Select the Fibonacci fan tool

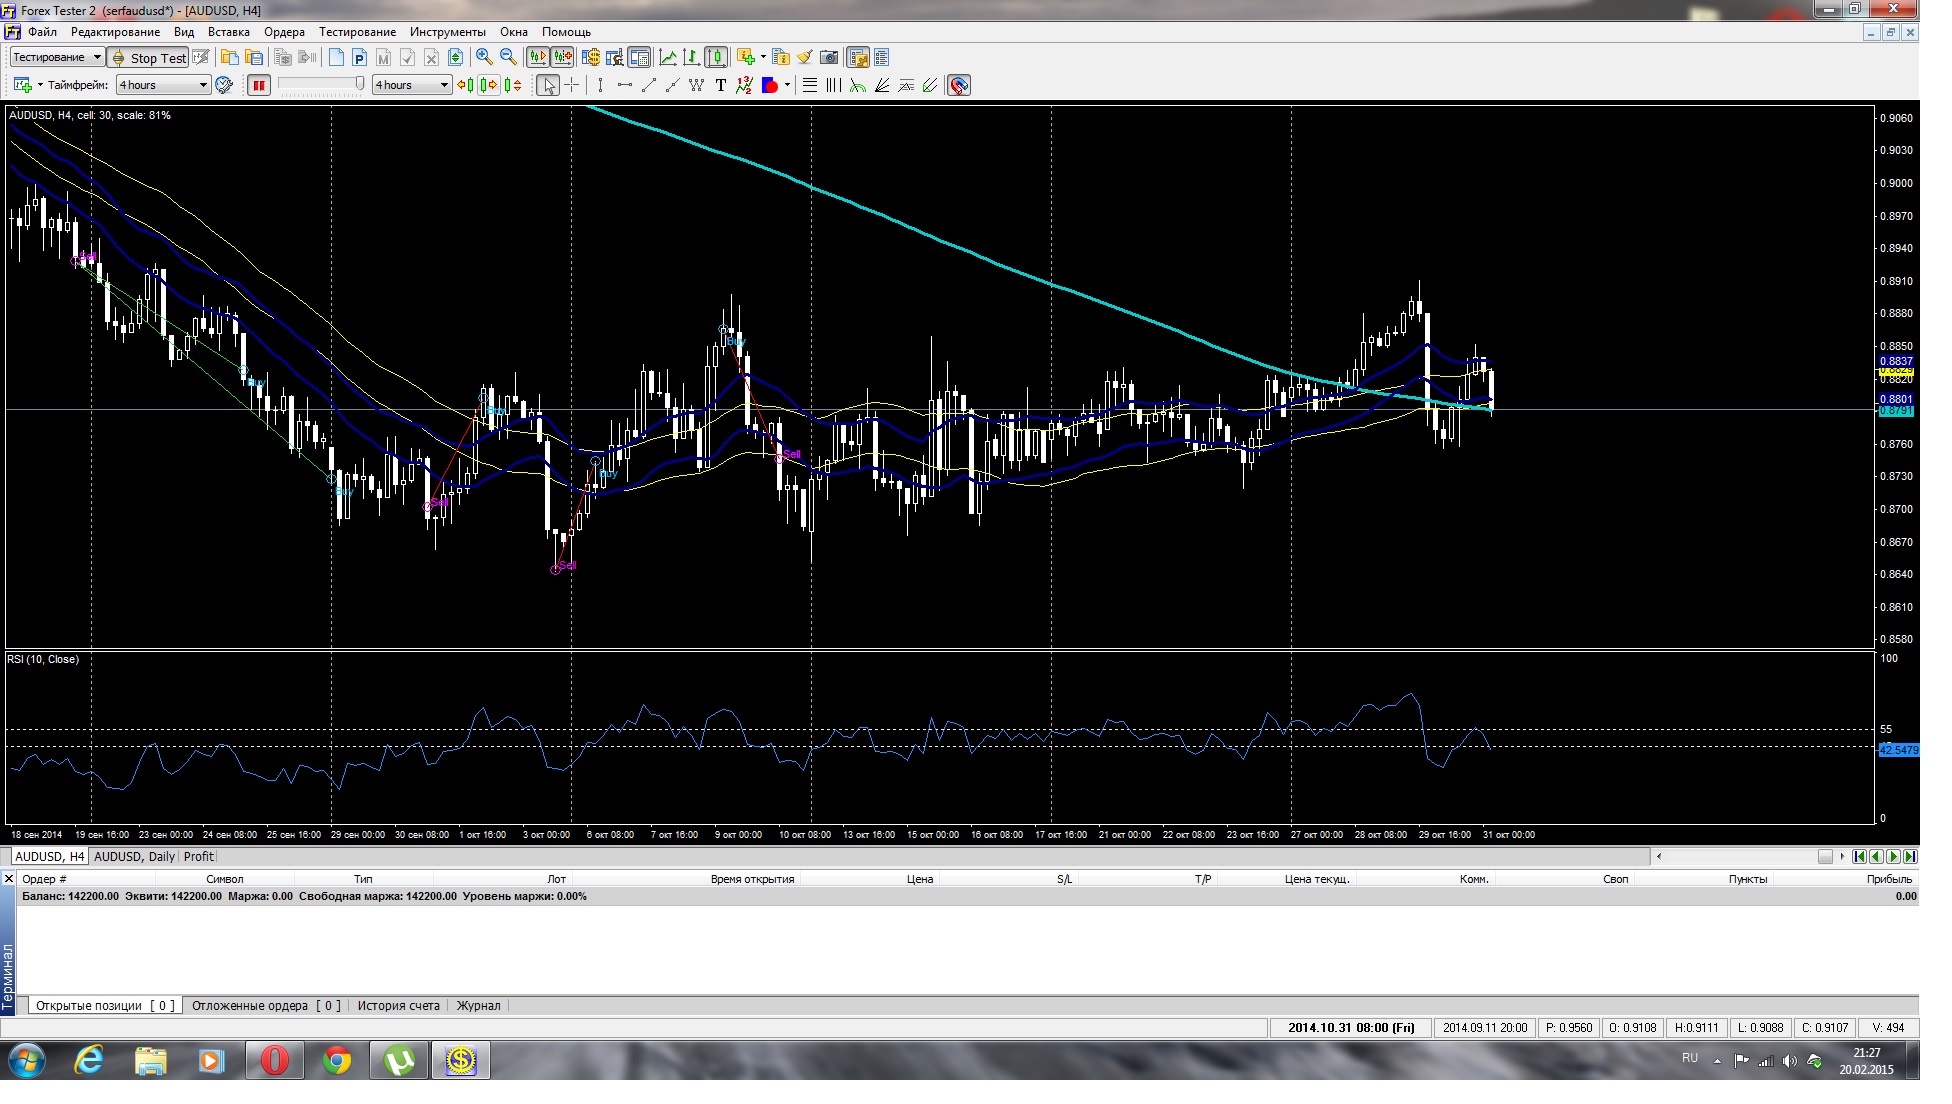[x=881, y=85]
